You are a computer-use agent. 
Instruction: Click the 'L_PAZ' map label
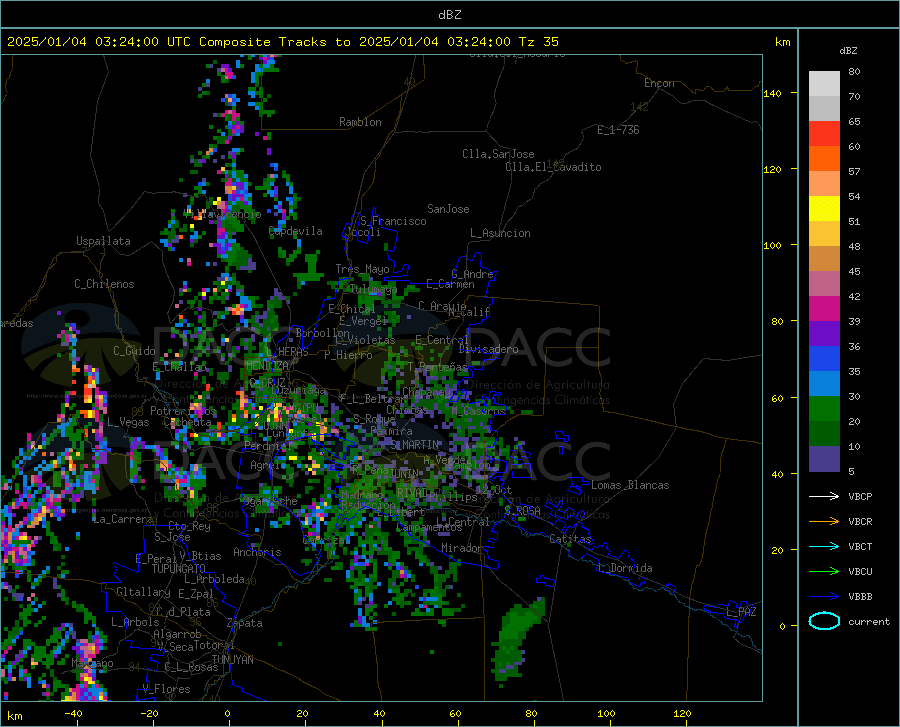(x=741, y=612)
